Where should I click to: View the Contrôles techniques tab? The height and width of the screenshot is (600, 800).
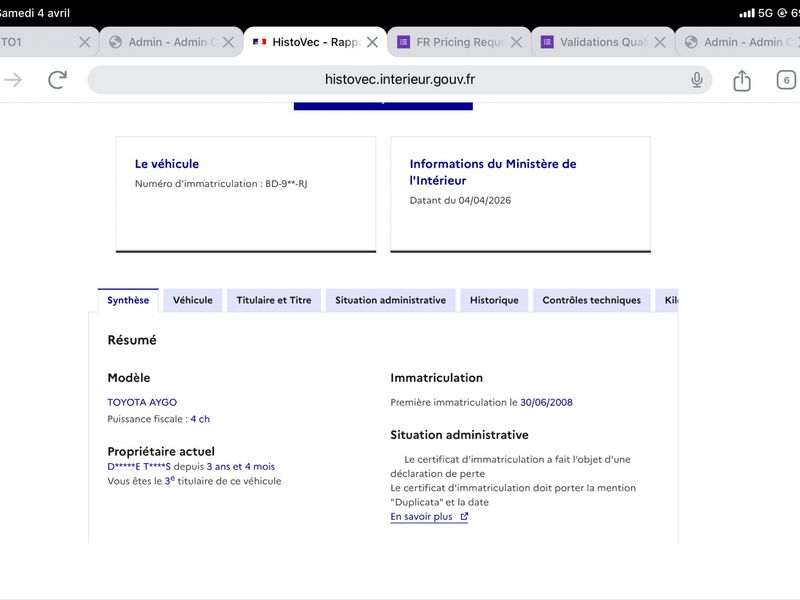591,300
